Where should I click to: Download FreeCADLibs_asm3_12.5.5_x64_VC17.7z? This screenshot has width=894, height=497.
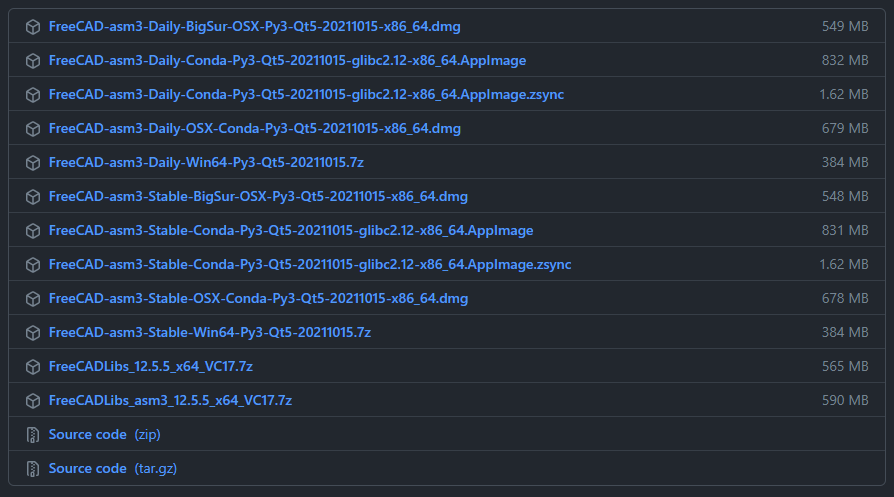(x=170, y=400)
